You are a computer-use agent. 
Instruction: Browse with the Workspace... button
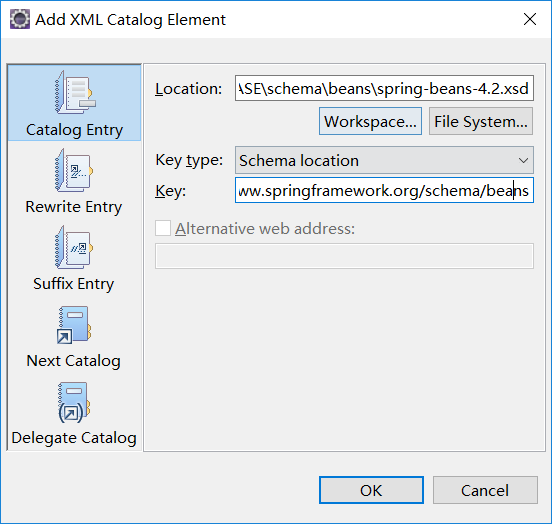point(370,121)
